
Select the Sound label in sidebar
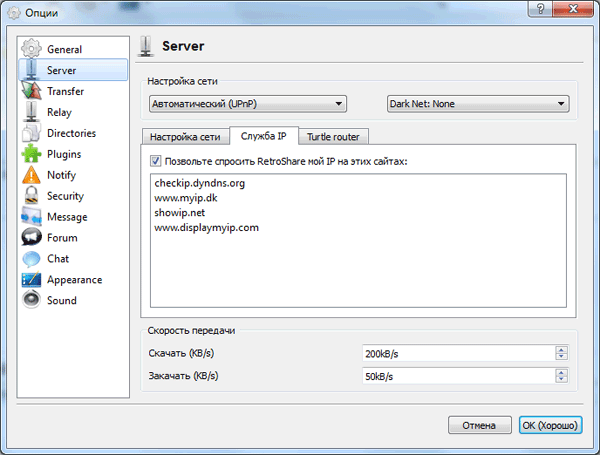[x=62, y=300]
